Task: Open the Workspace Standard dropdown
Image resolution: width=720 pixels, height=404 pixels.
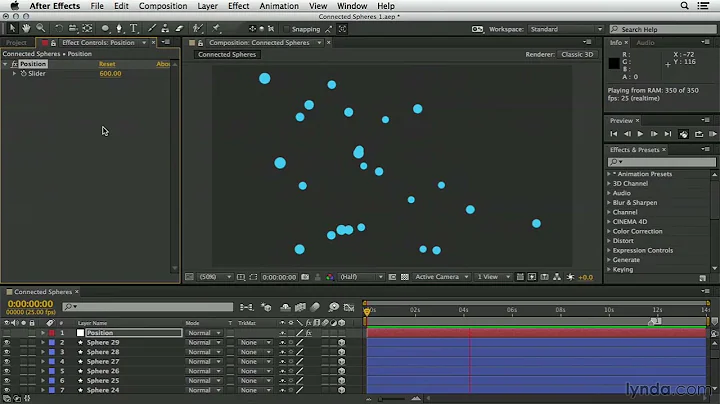Action: point(565,29)
